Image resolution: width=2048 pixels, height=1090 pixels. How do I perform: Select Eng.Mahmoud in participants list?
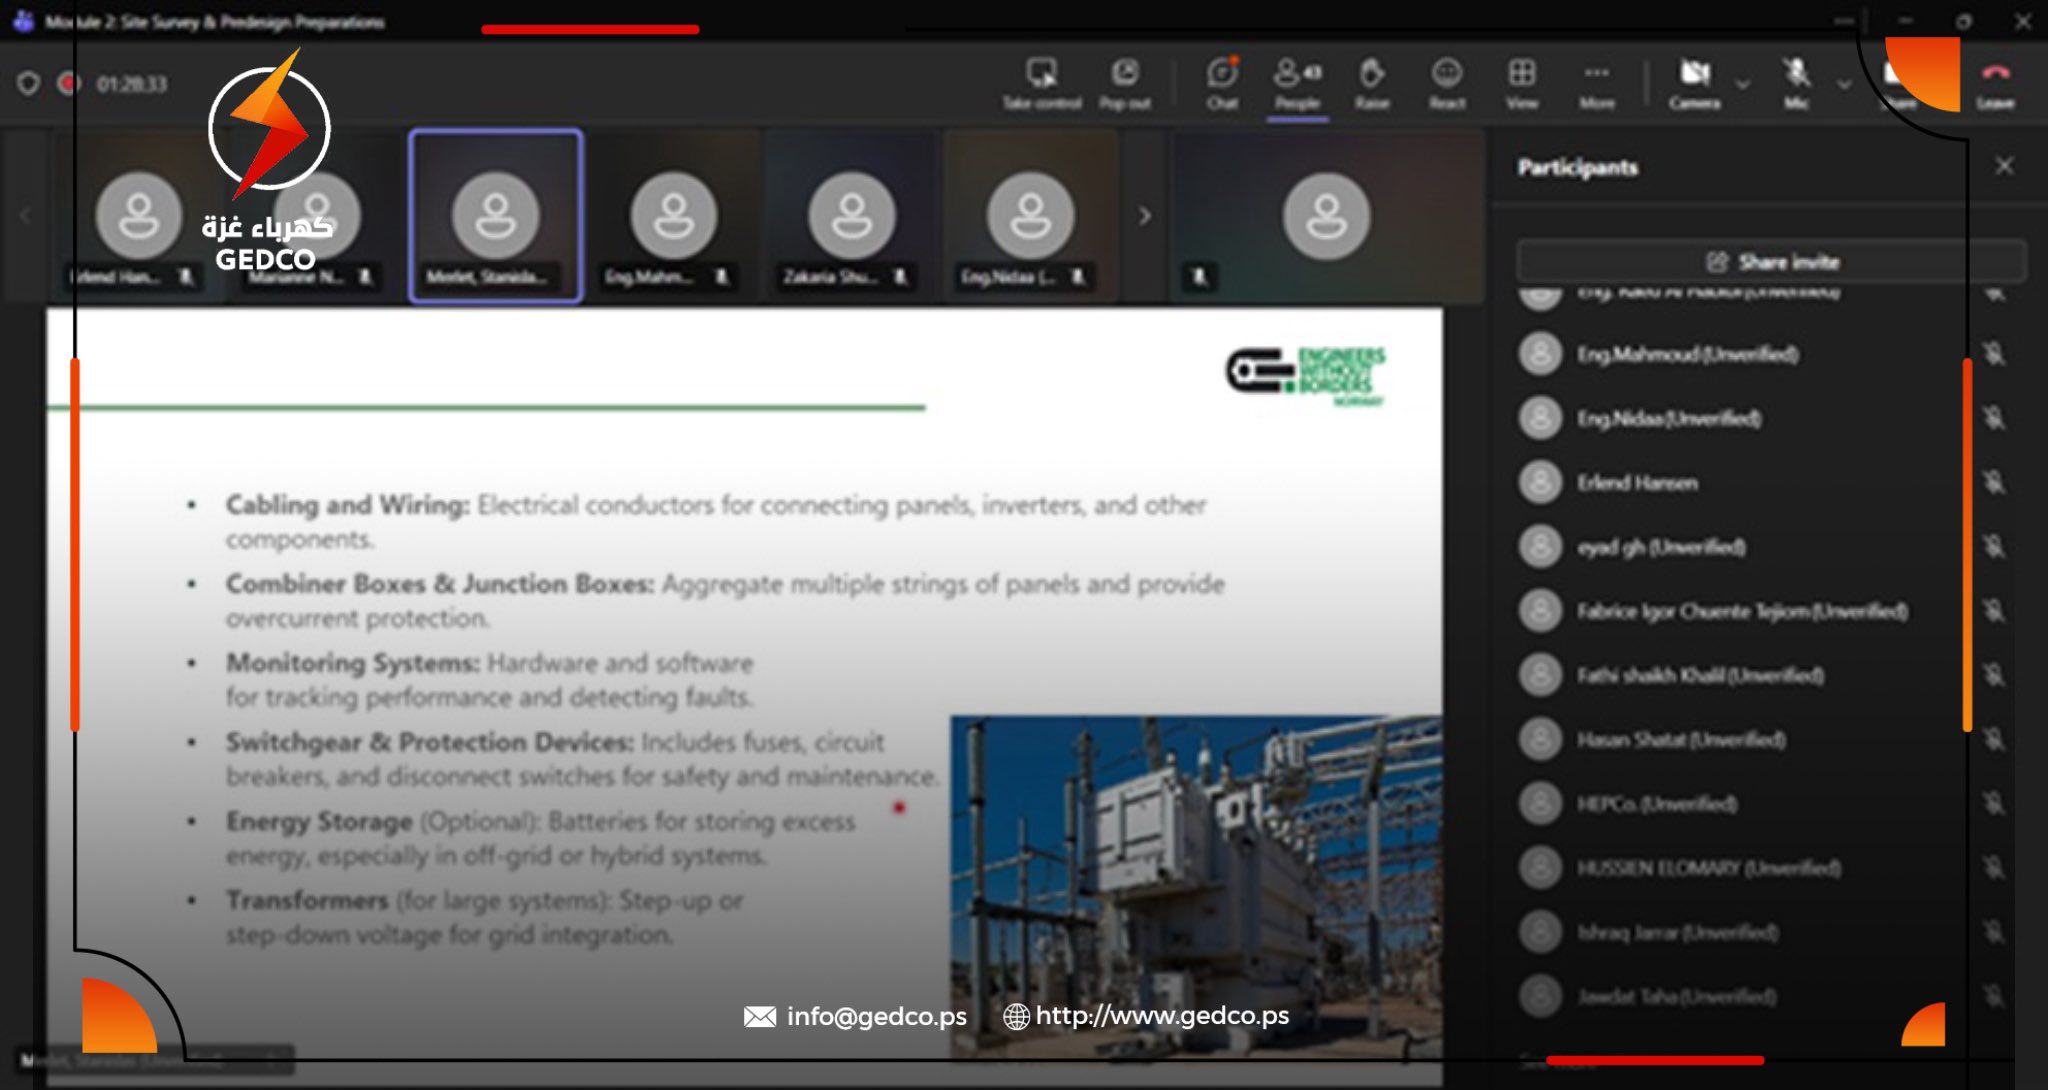(x=1687, y=355)
